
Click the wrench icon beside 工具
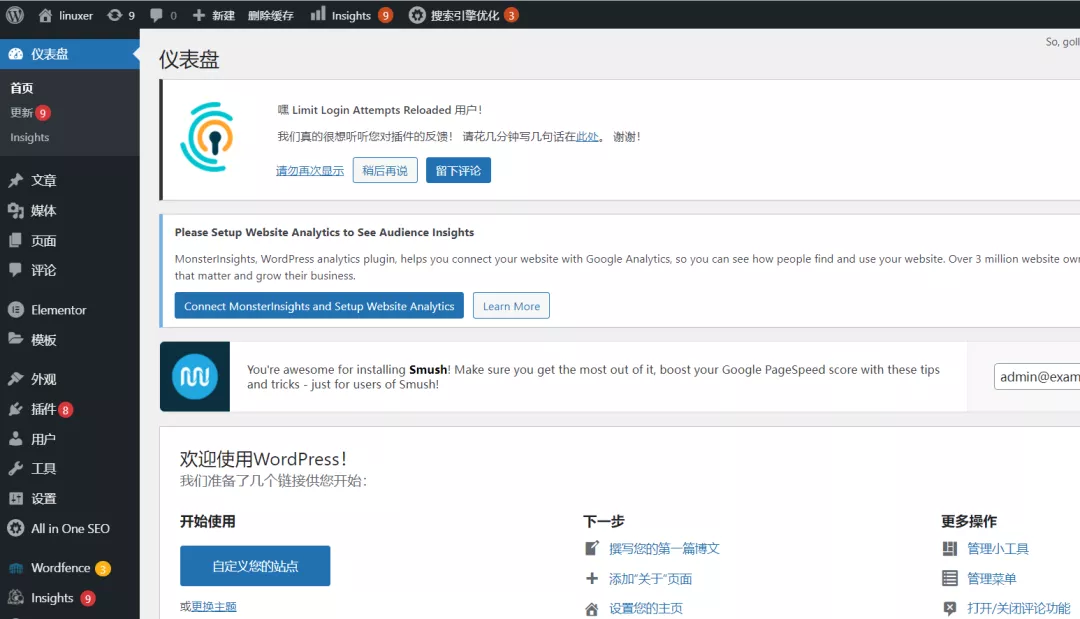[16, 468]
